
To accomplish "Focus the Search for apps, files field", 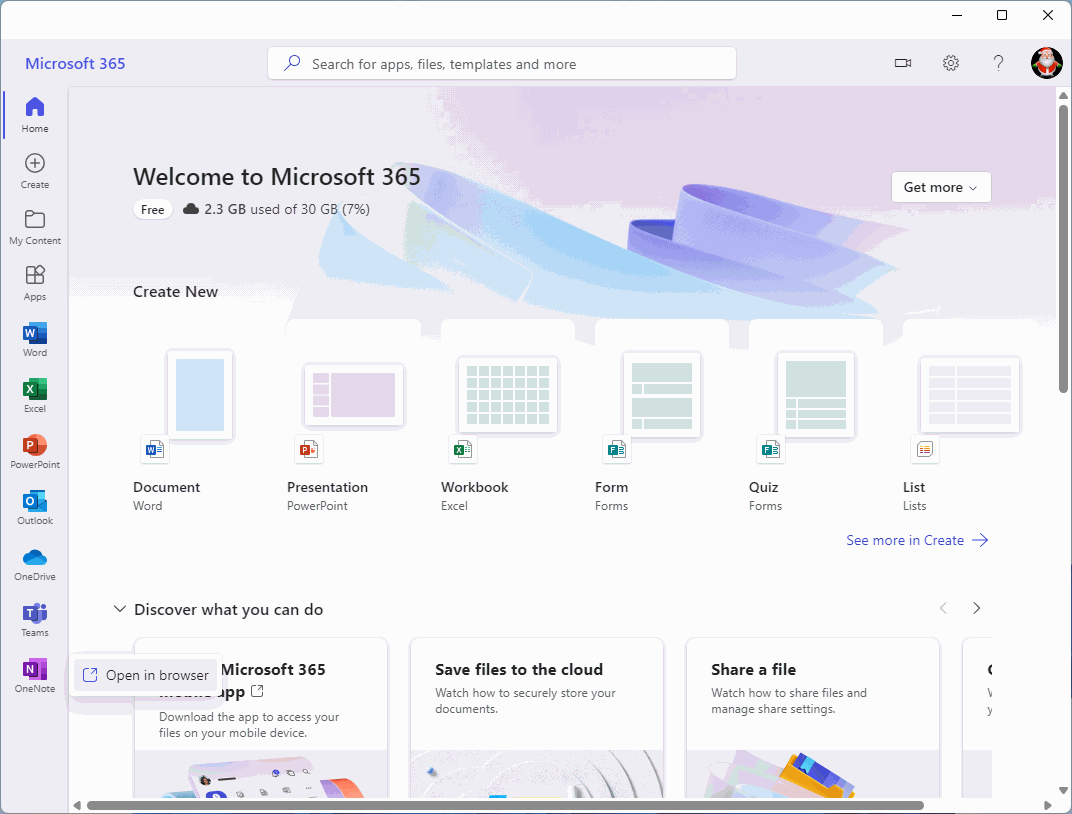I will [x=502, y=64].
